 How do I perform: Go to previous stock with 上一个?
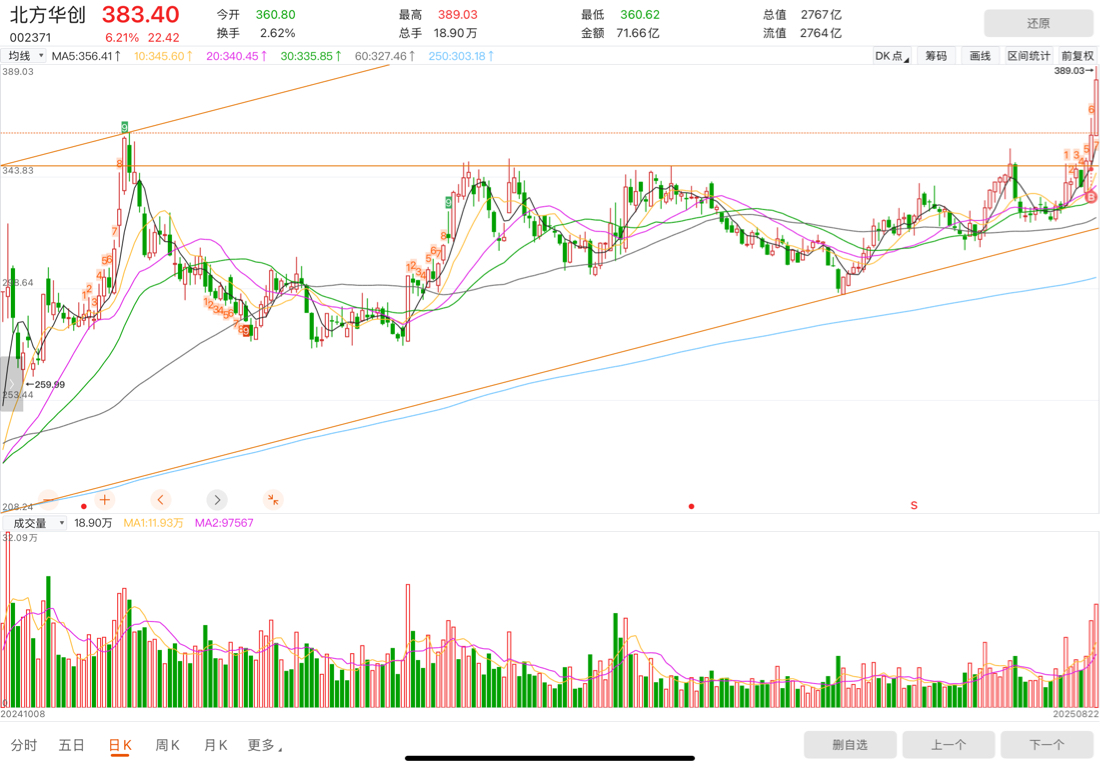948,745
